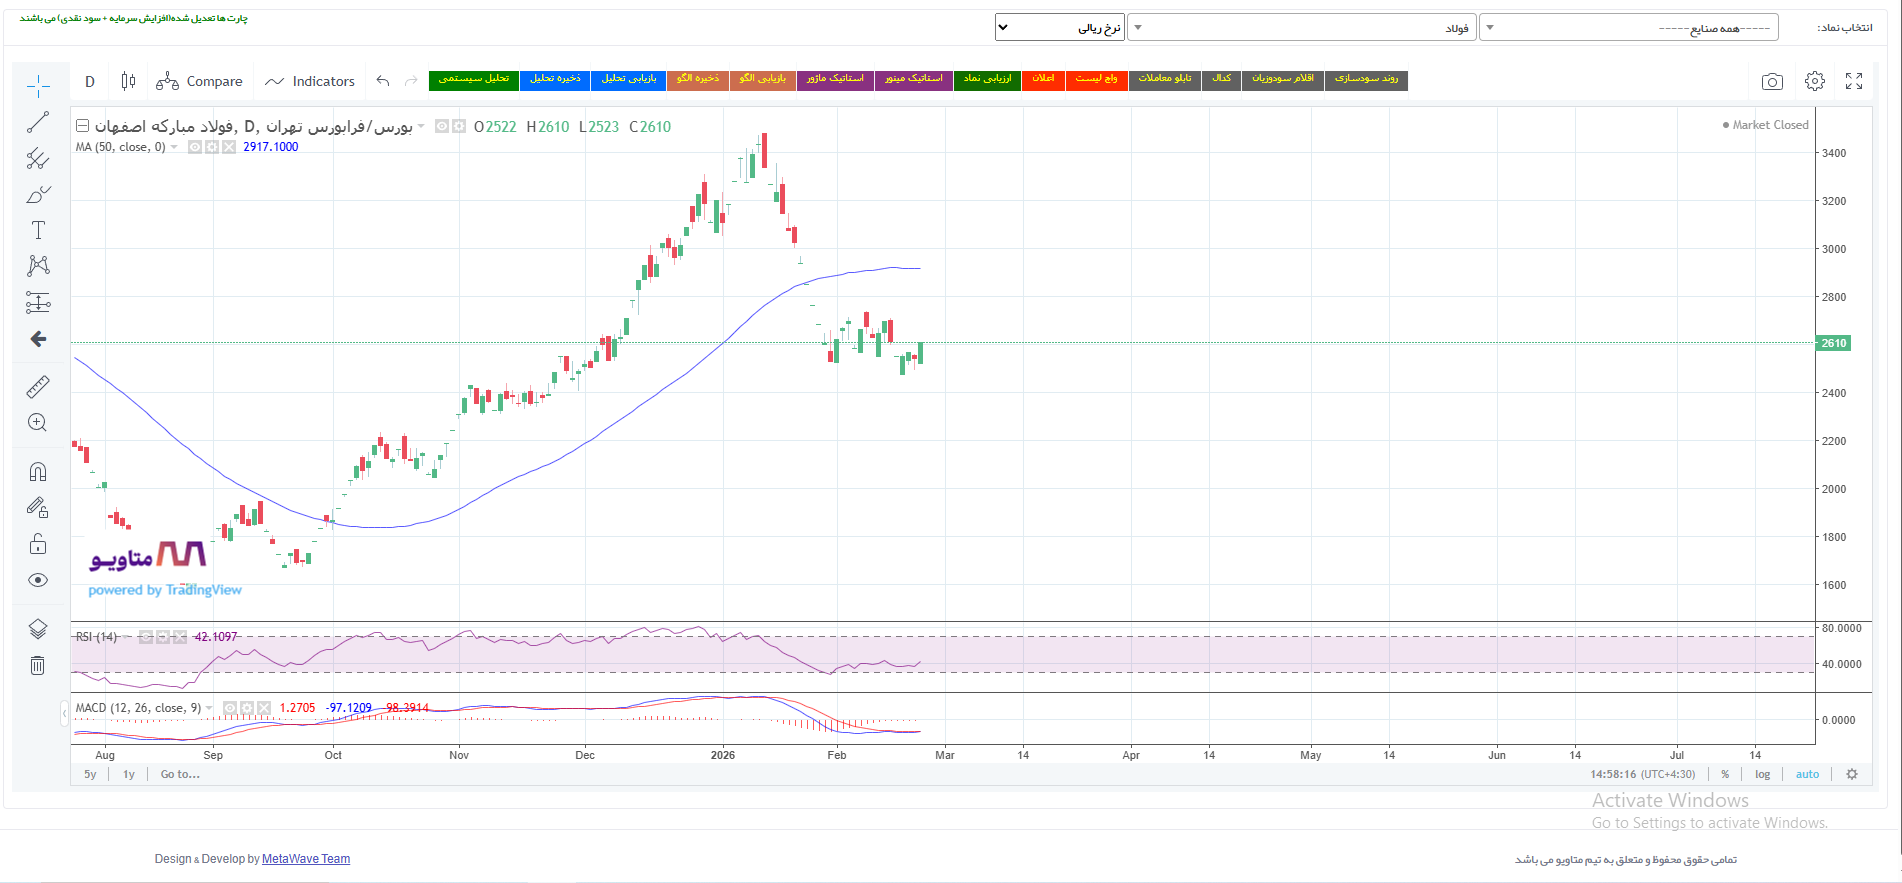Expand the MACD legend dropdown arrow
1902x883 pixels.
[209, 708]
